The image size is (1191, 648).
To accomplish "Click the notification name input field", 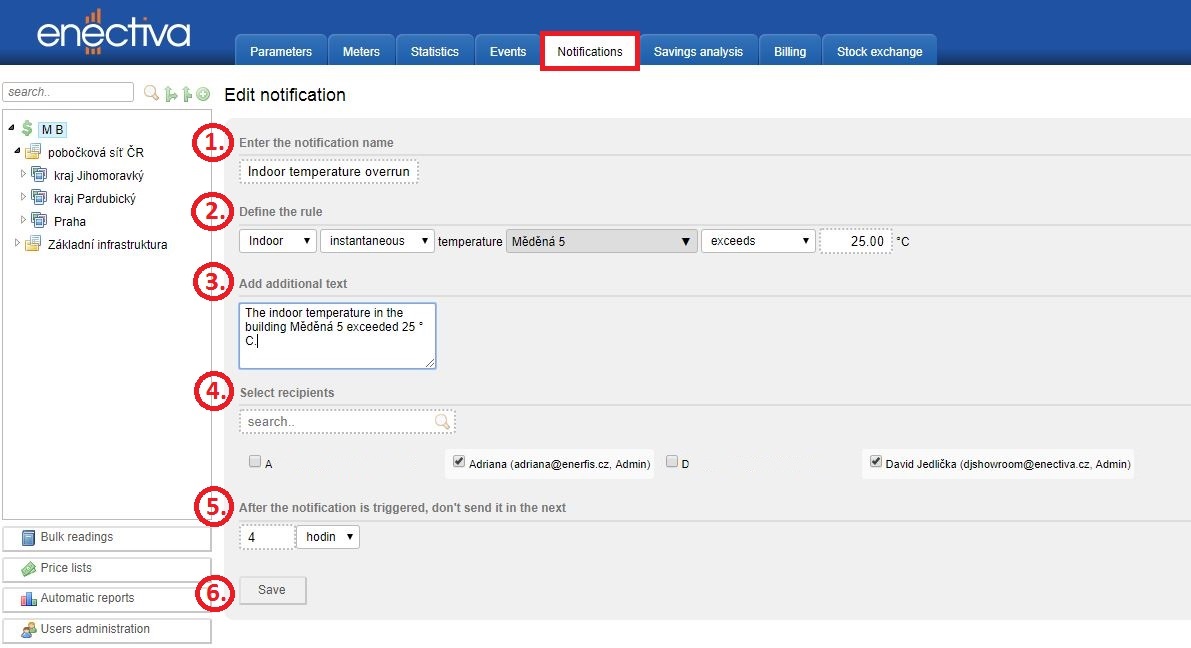I will 328,172.
